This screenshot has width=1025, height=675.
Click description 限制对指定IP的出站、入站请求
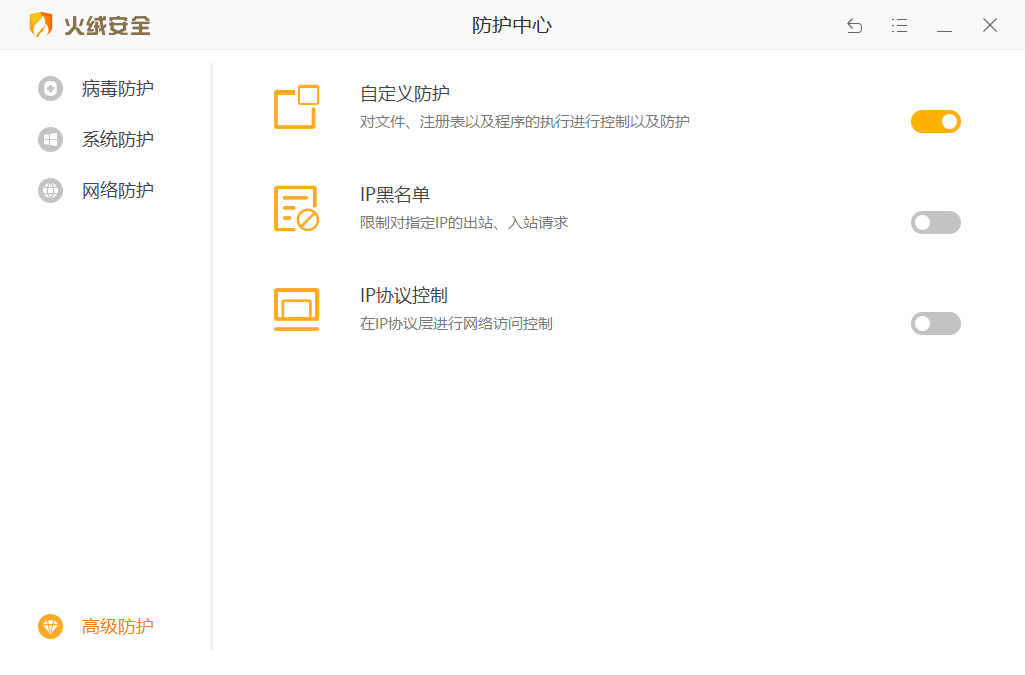point(464,223)
